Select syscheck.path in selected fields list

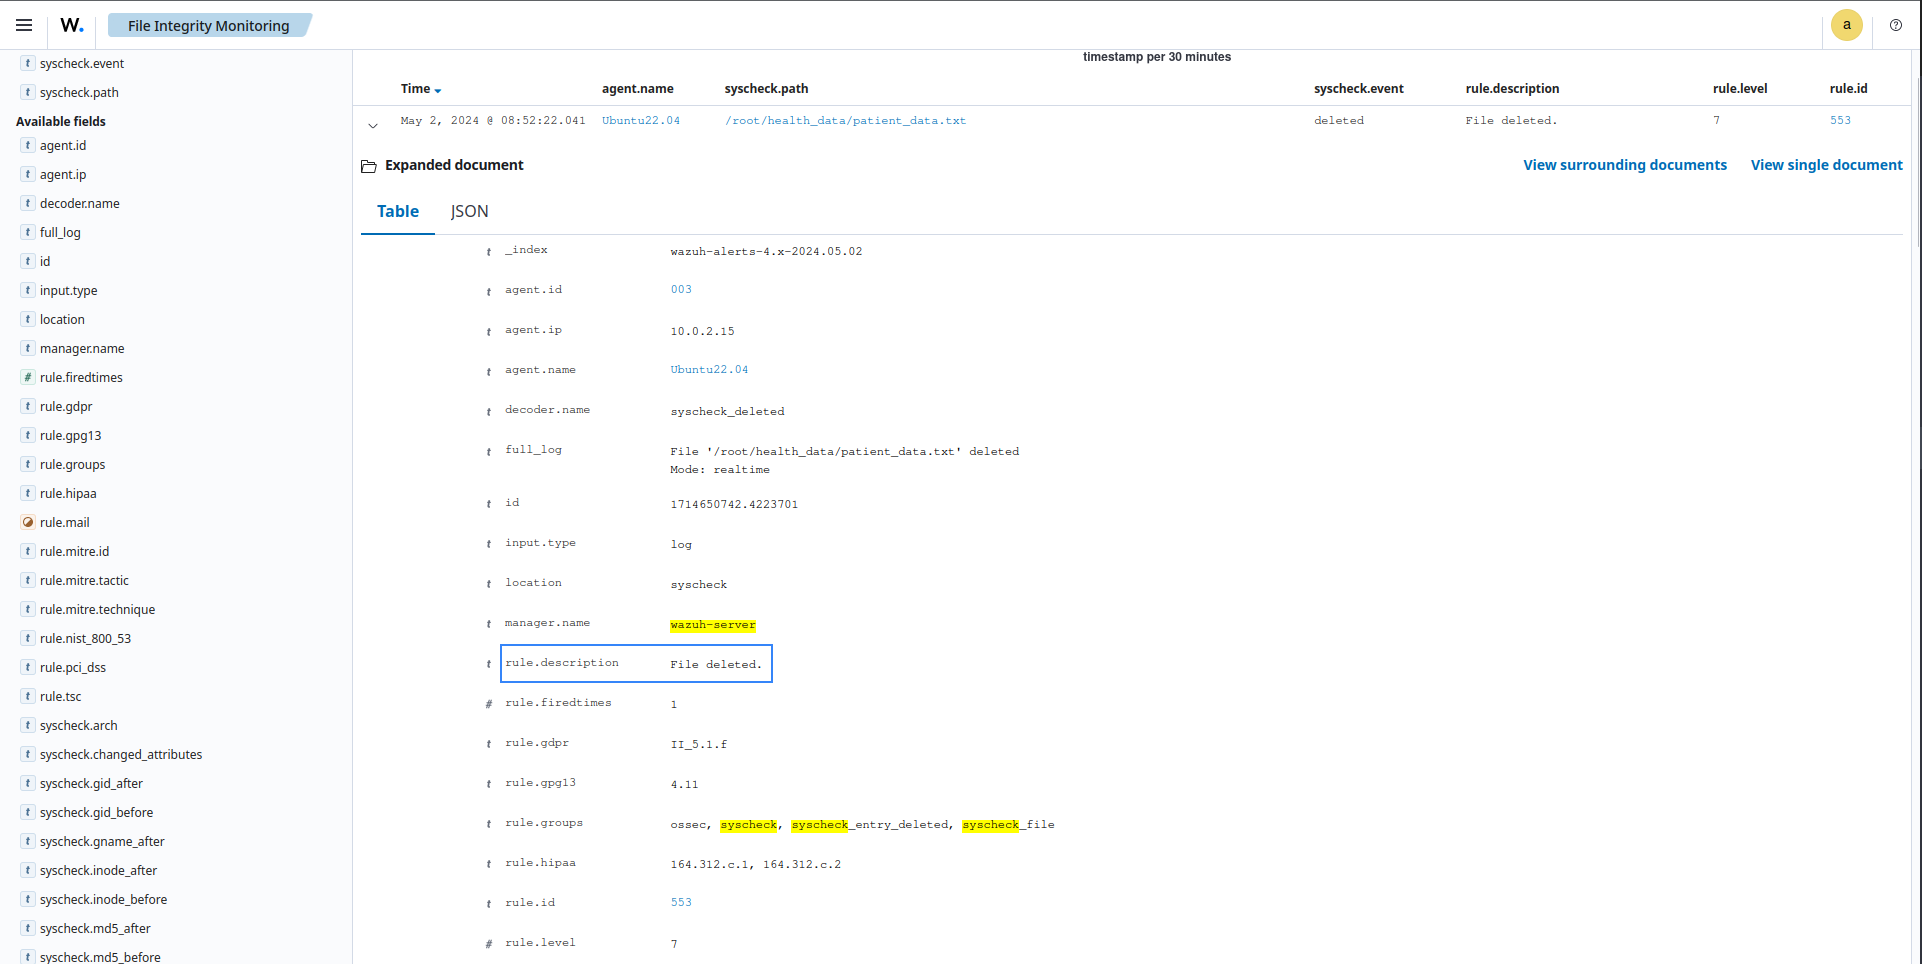79,92
